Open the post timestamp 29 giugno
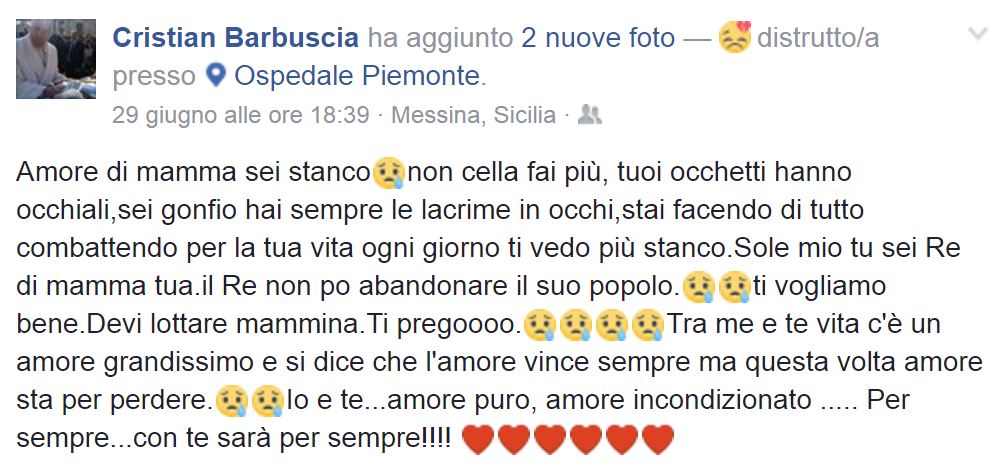The image size is (1008, 470). [240, 115]
